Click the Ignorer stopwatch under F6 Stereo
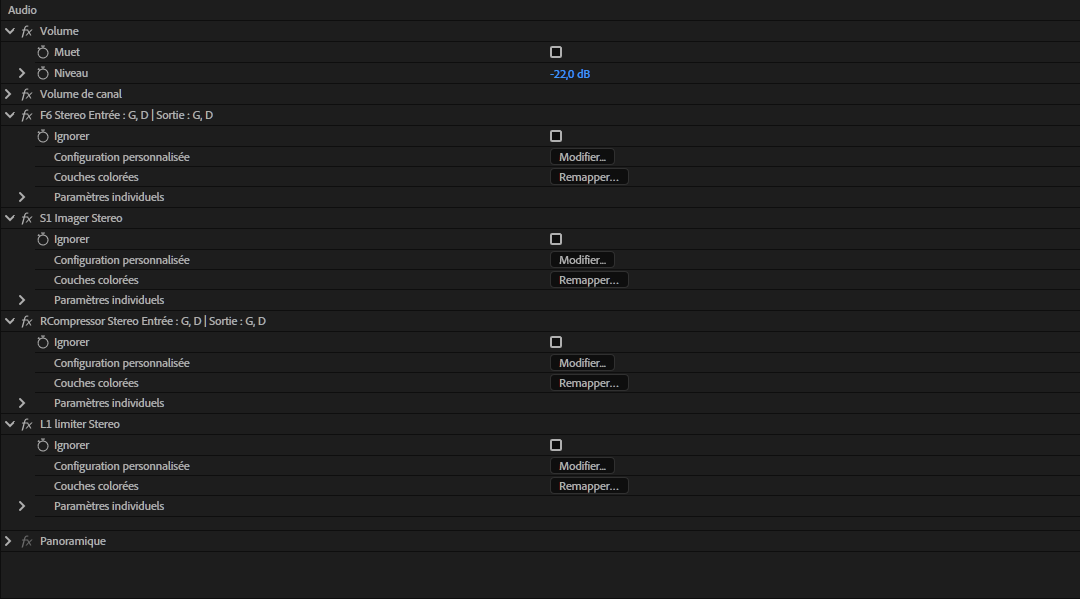This screenshot has height=599, width=1080. (x=43, y=136)
